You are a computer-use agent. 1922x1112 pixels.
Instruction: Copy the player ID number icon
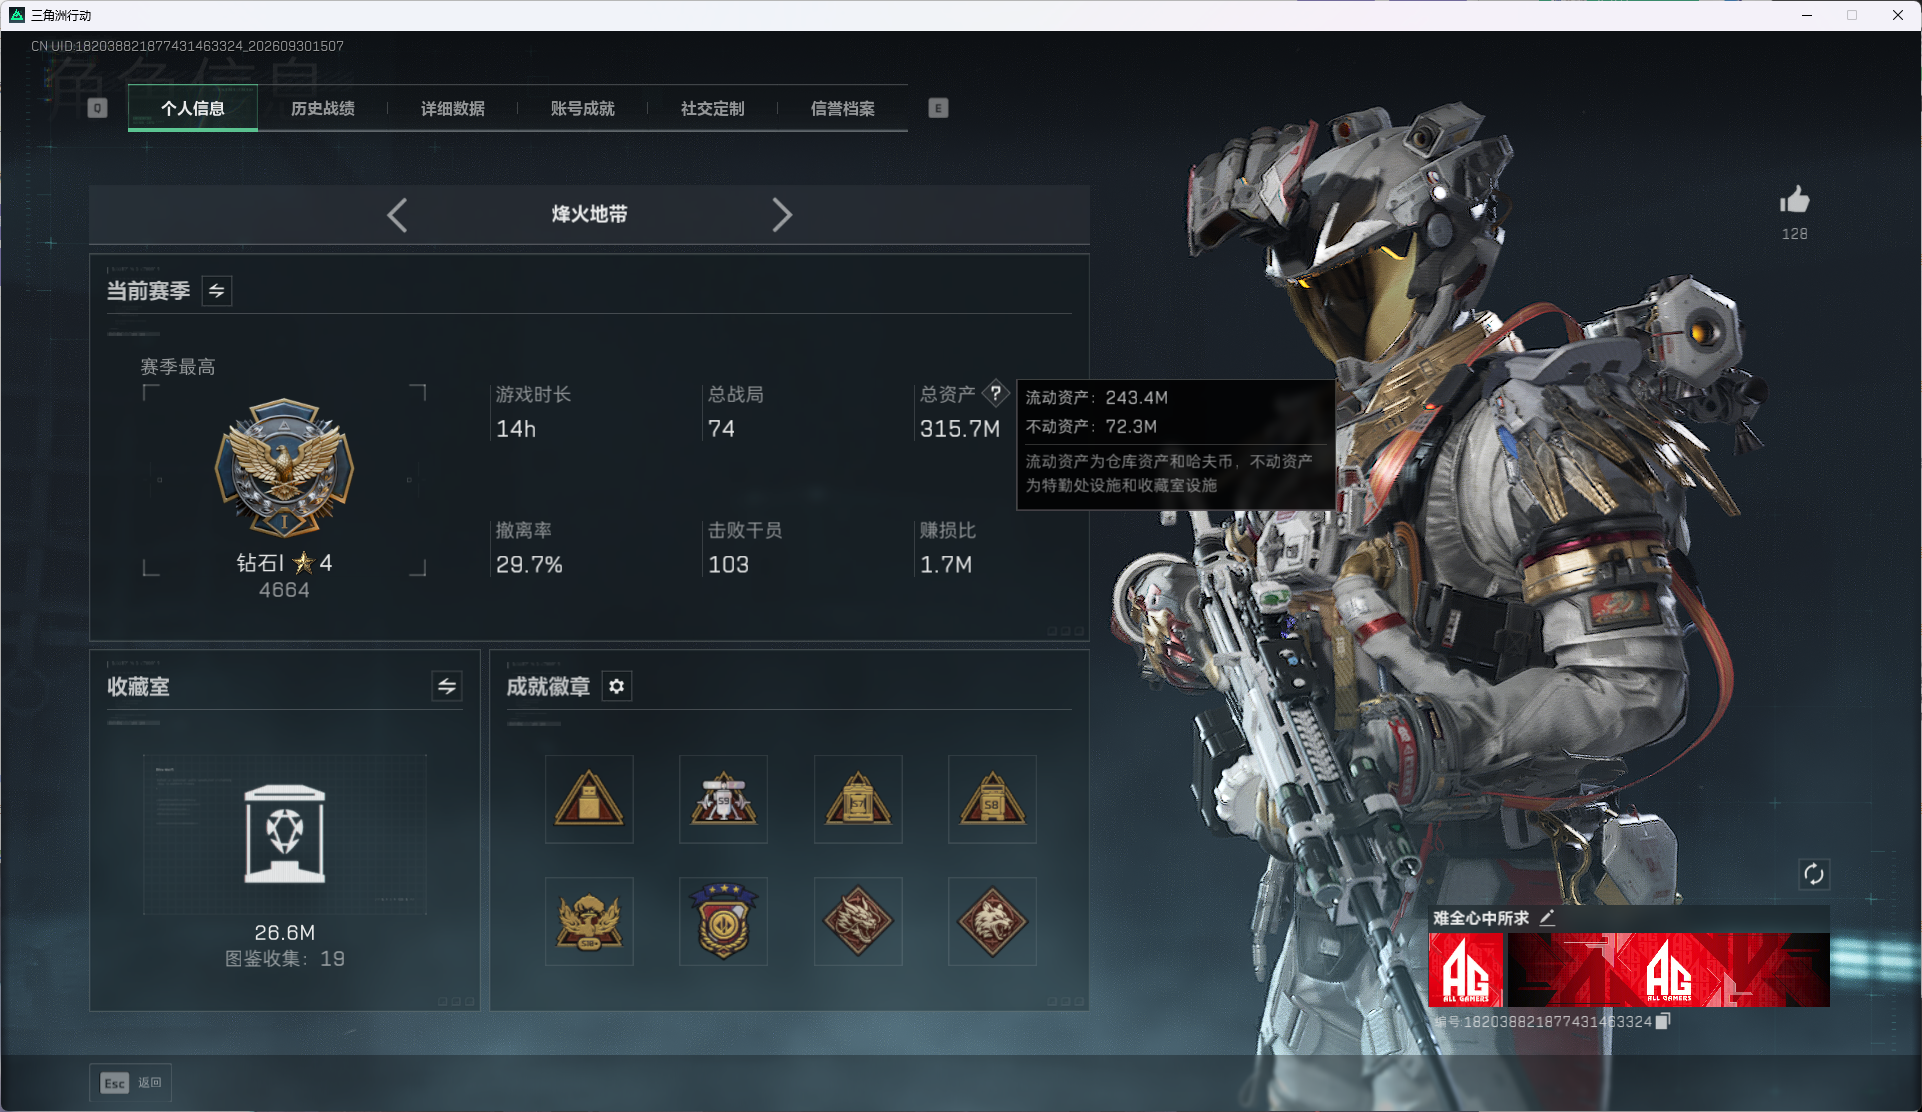tap(1663, 1021)
